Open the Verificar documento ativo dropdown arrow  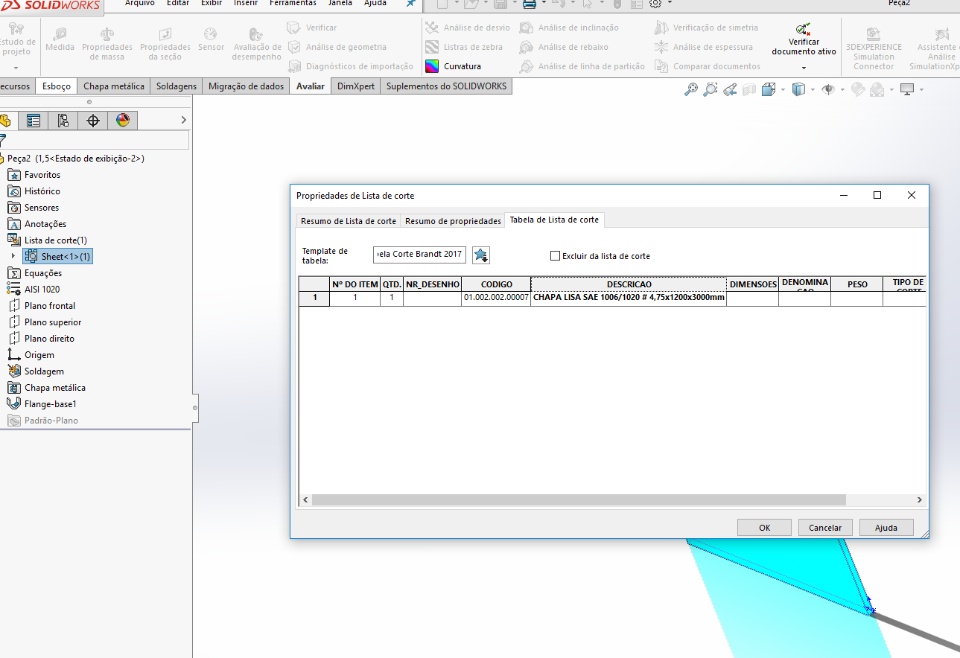tap(803, 67)
